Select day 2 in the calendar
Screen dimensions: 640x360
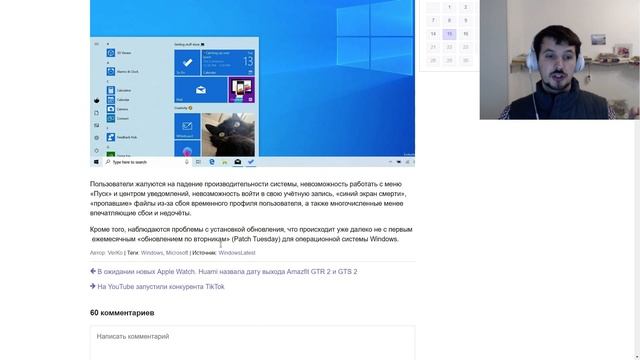(x=465, y=7)
